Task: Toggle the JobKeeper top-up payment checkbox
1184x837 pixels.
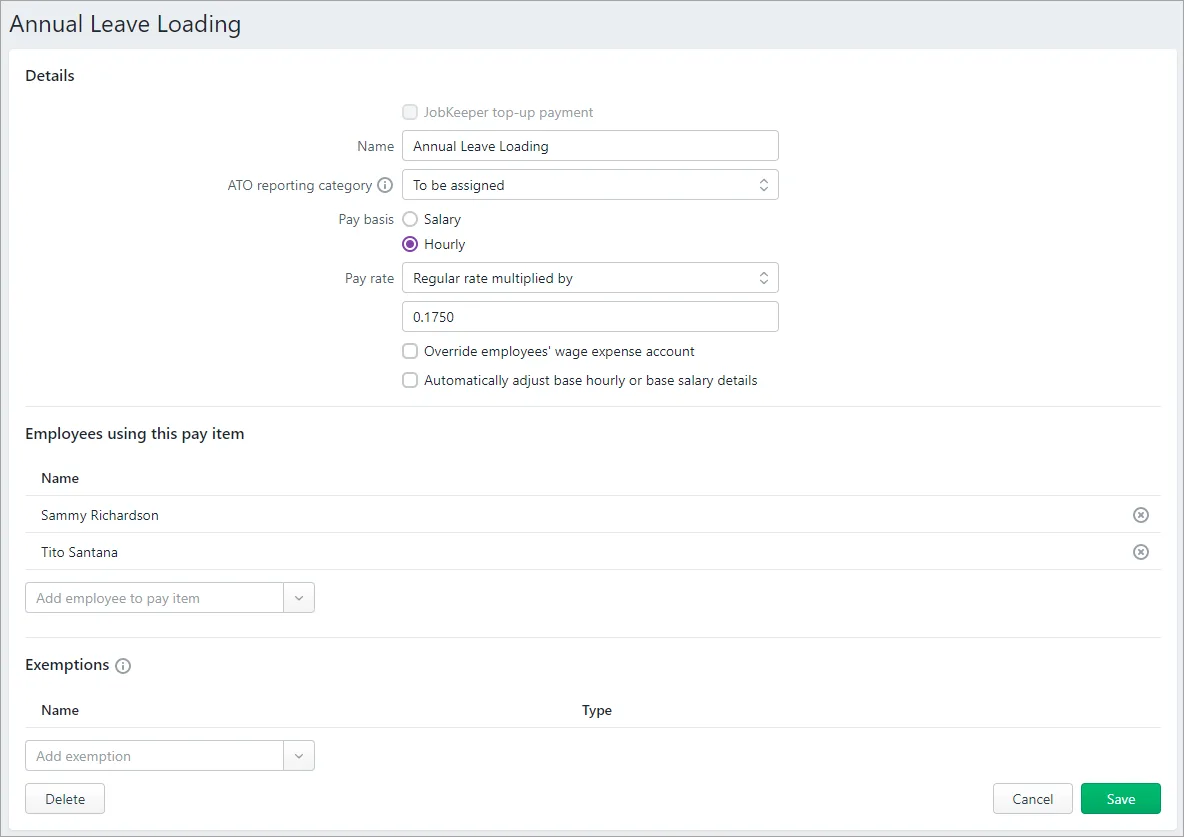Action: 410,112
